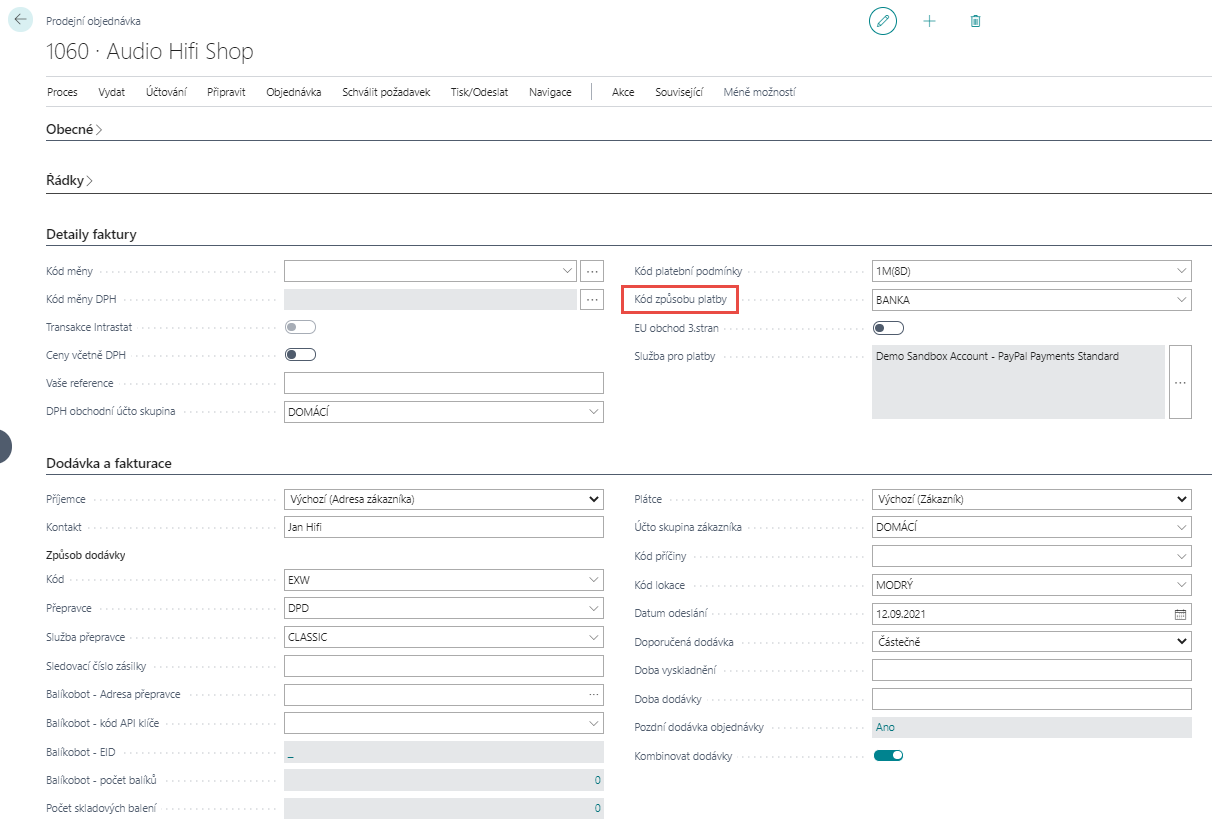Open lookup ellipsis next to Kód měny
This screenshot has height=829, width=1212.
pos(592,271)
